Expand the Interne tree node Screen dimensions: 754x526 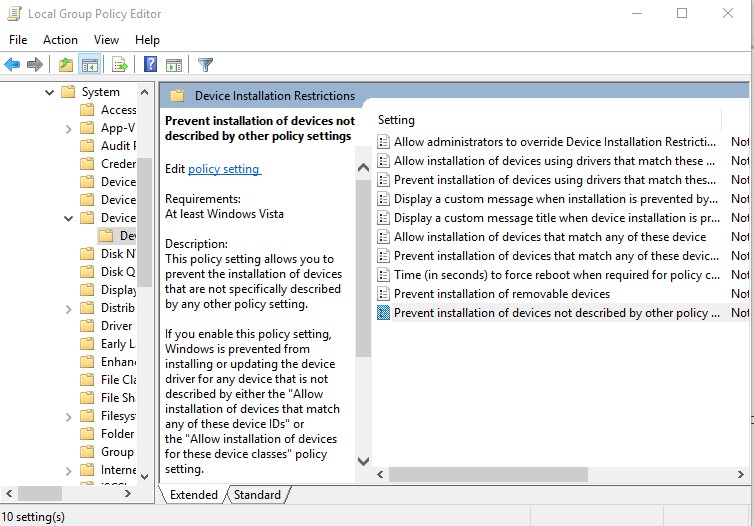[x=68, y=471]
